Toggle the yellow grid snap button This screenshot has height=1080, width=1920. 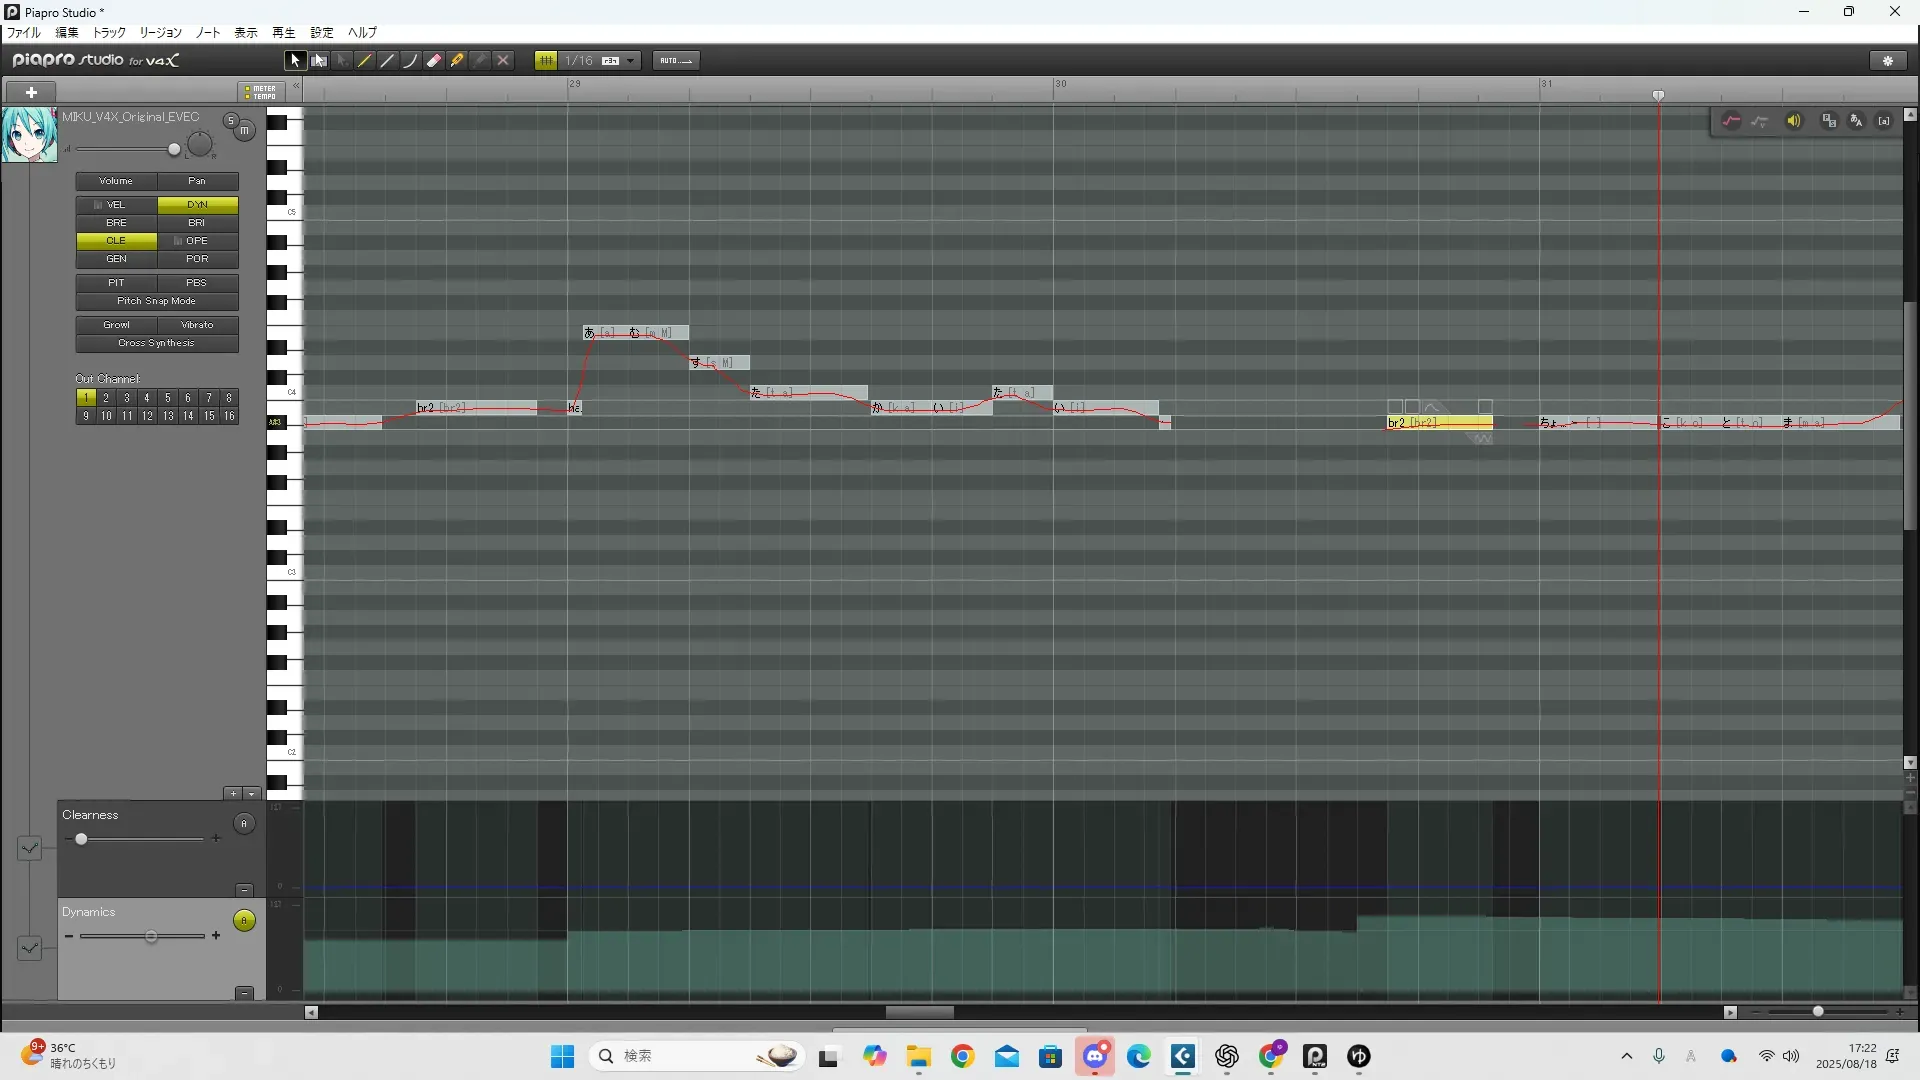(546, 61)
